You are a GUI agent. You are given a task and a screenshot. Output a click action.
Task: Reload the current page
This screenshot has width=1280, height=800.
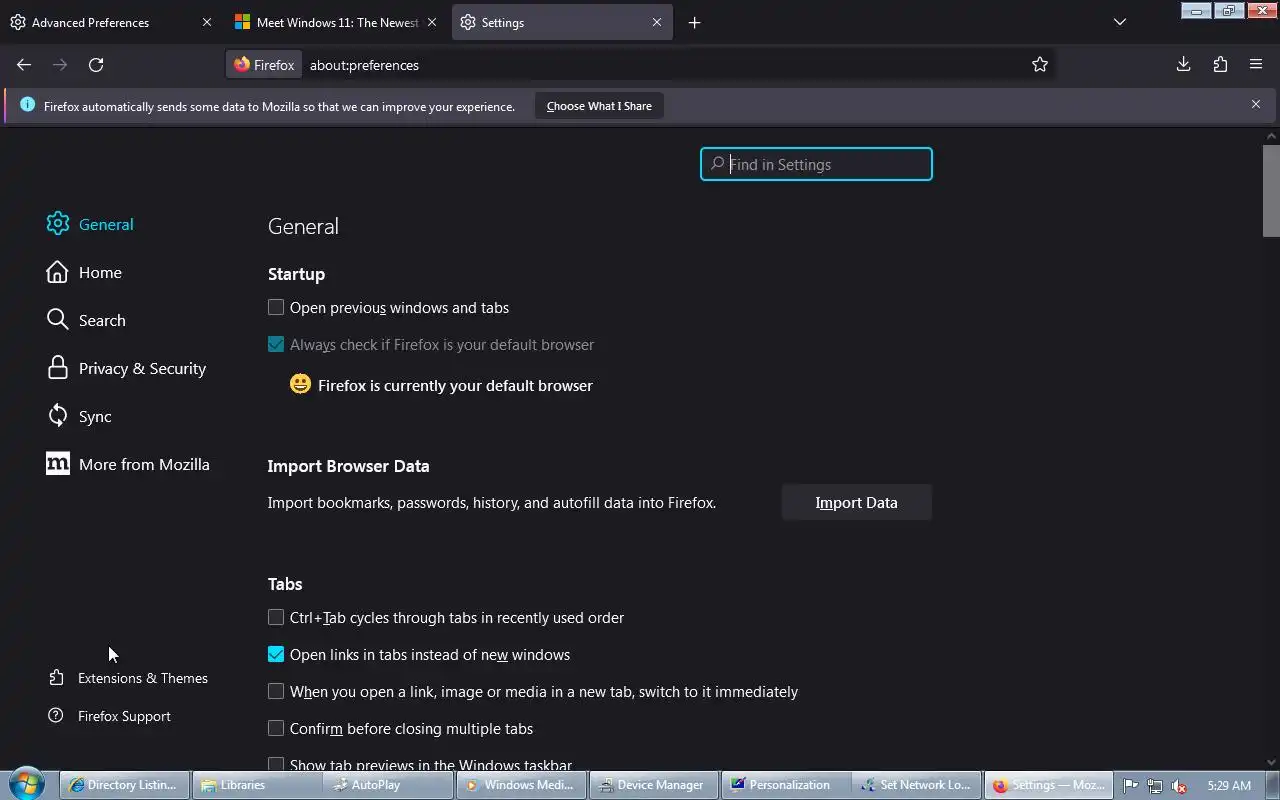coord(96,65)
